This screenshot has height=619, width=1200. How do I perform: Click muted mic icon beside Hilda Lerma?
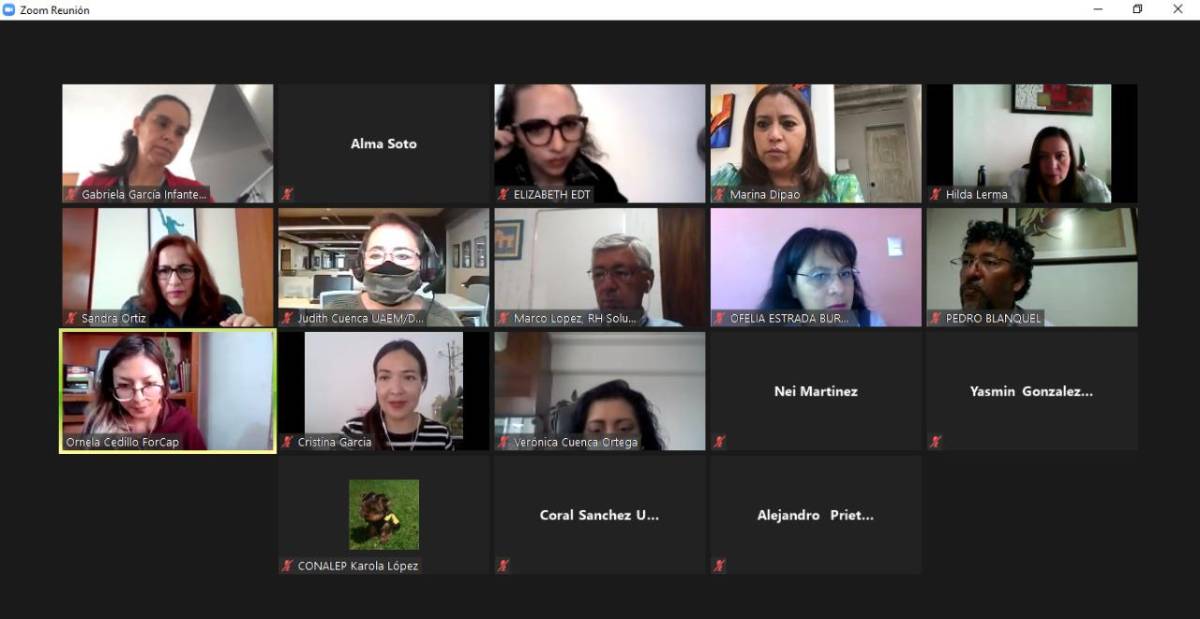click(x=935, y=194)
